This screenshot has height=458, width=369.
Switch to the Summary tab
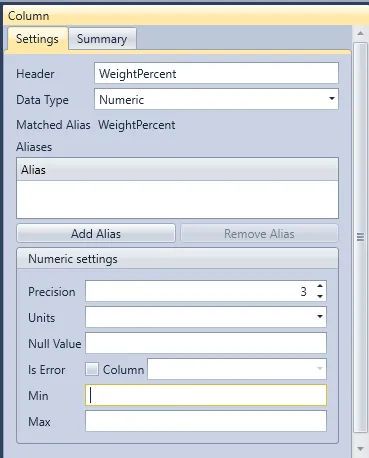(102, 39)
